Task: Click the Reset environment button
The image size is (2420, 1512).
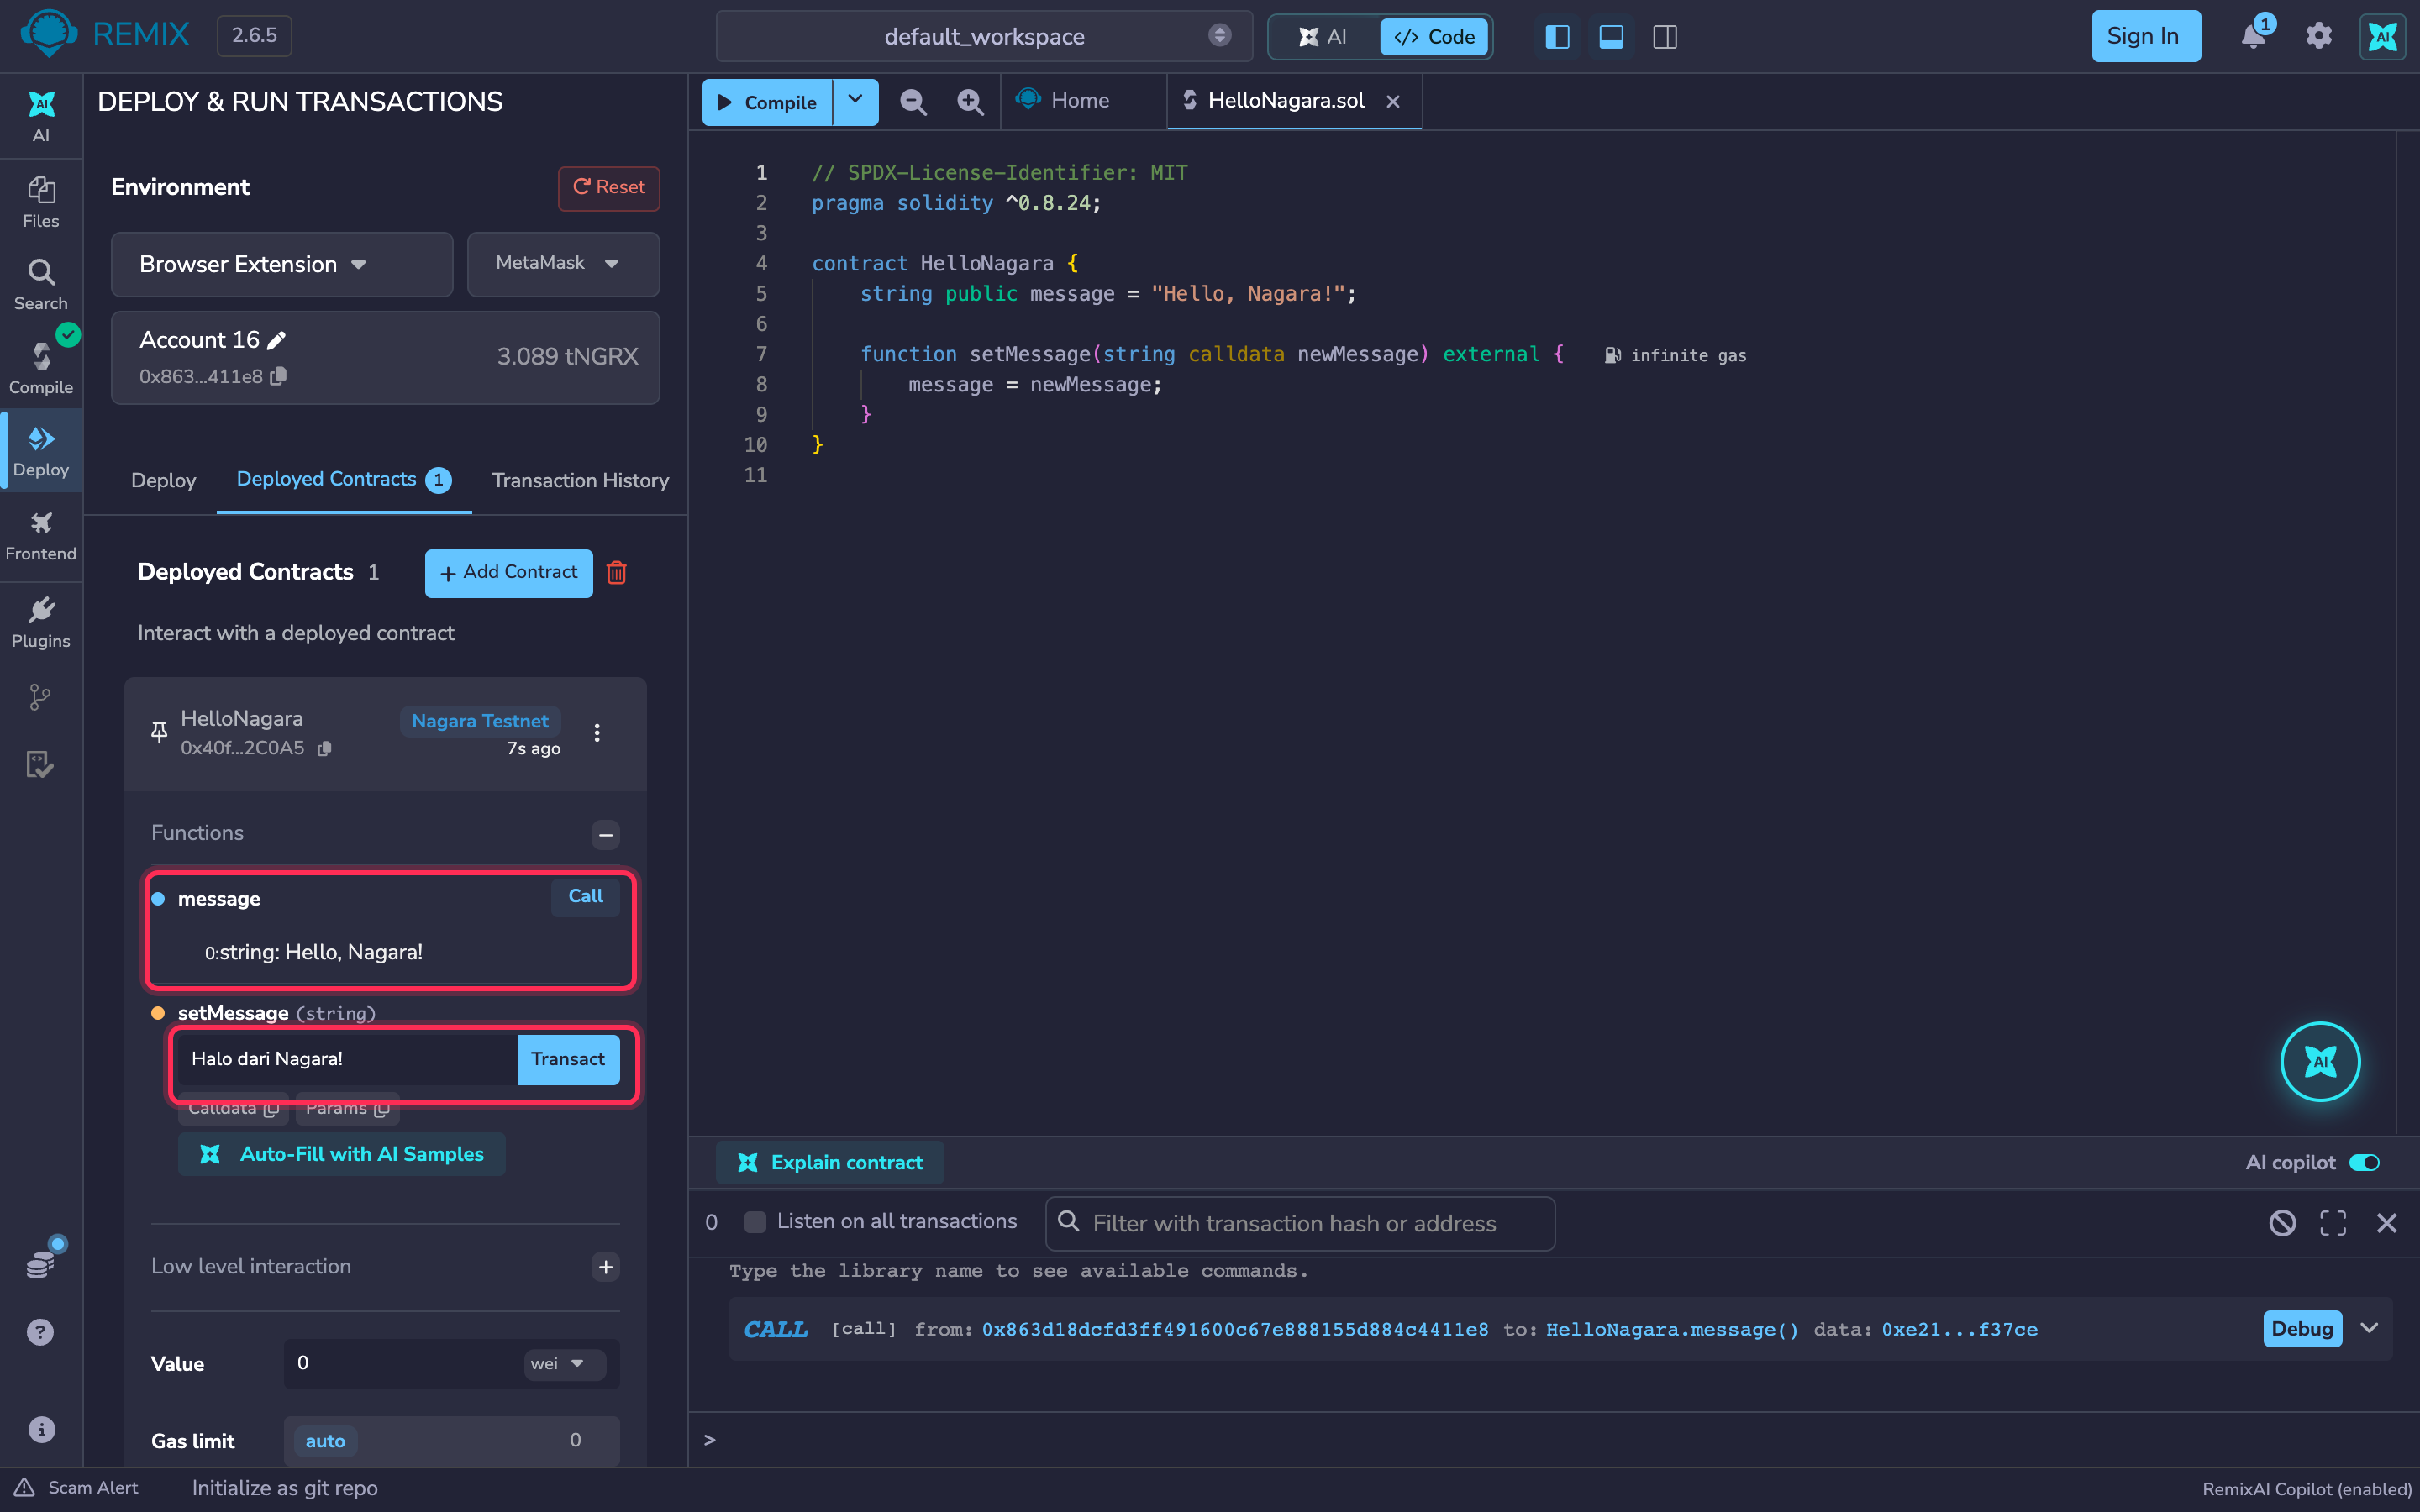Action: (x=608, y=188)
